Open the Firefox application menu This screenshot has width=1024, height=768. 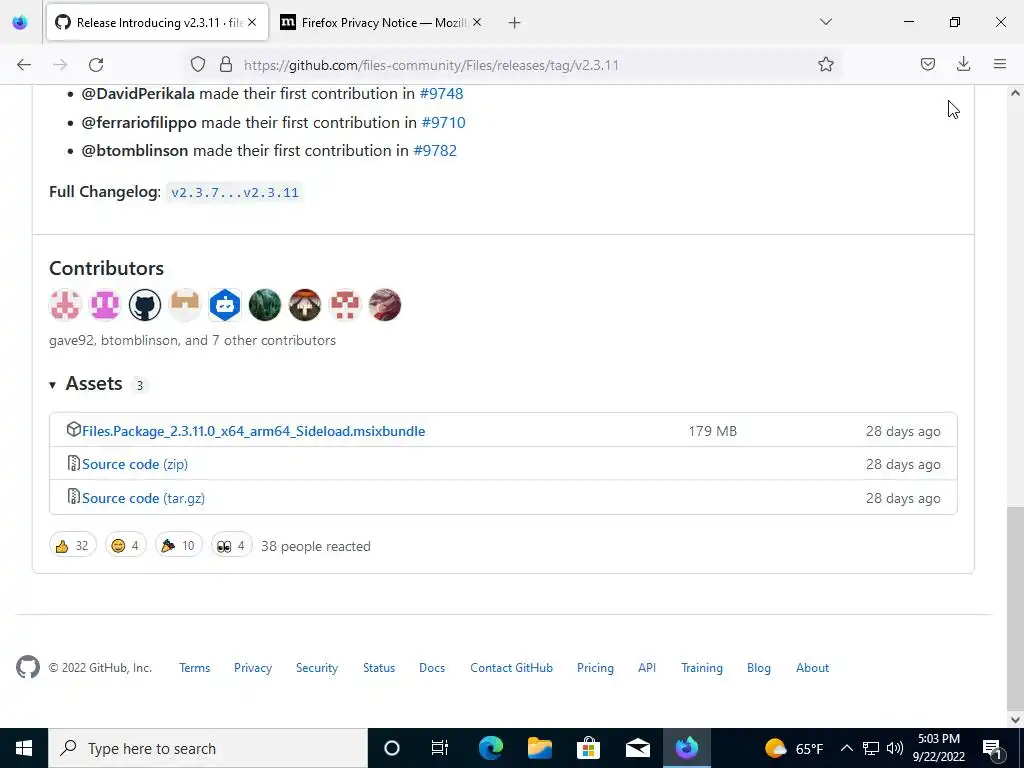pyautogui.click(x=1000, y=64)
